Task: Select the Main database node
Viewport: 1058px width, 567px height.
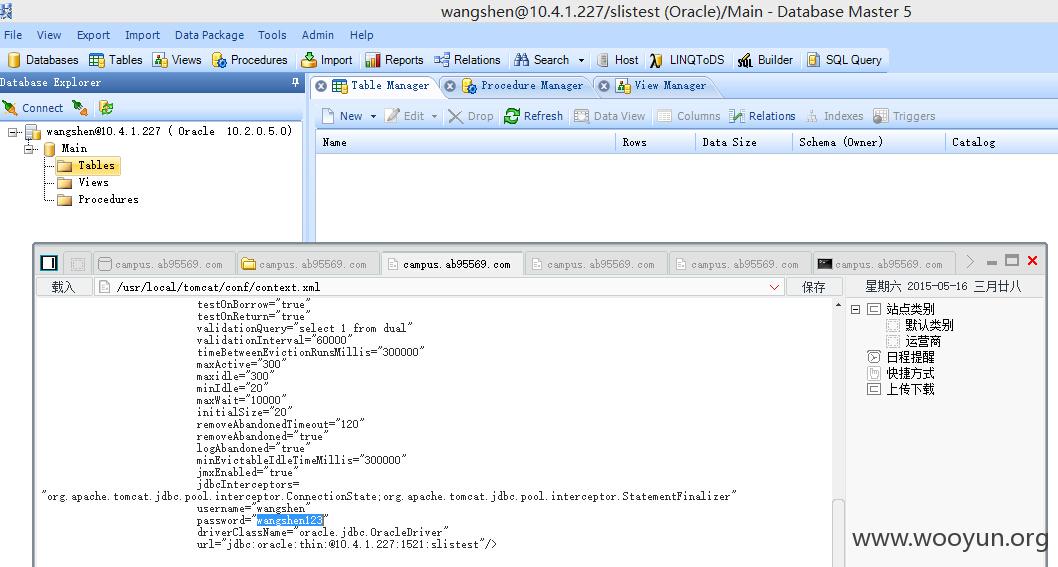Action: click(x=74, y=148)
